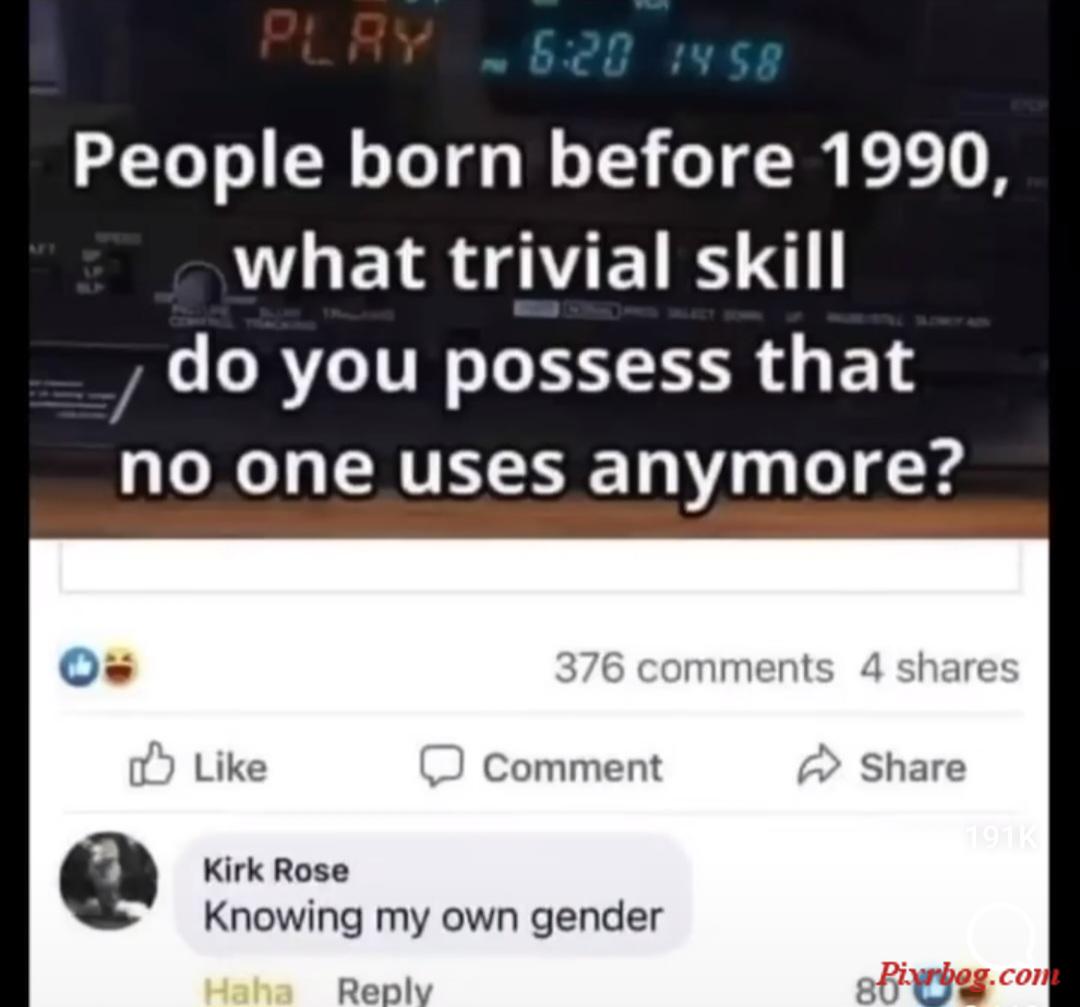Click the Haha emoji reaction under post

point(121,667)
